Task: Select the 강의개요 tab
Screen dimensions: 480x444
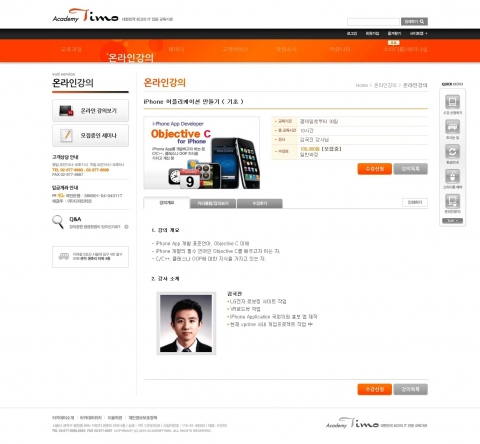Action: click(167, 203)
